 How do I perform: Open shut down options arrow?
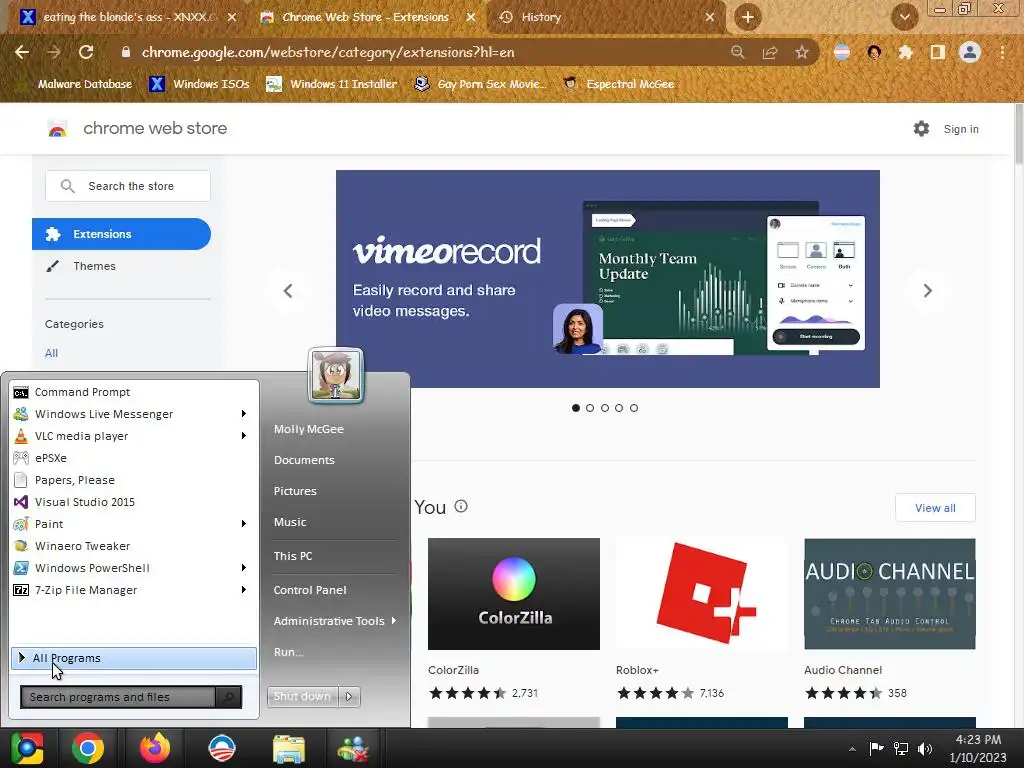point(349,696)
